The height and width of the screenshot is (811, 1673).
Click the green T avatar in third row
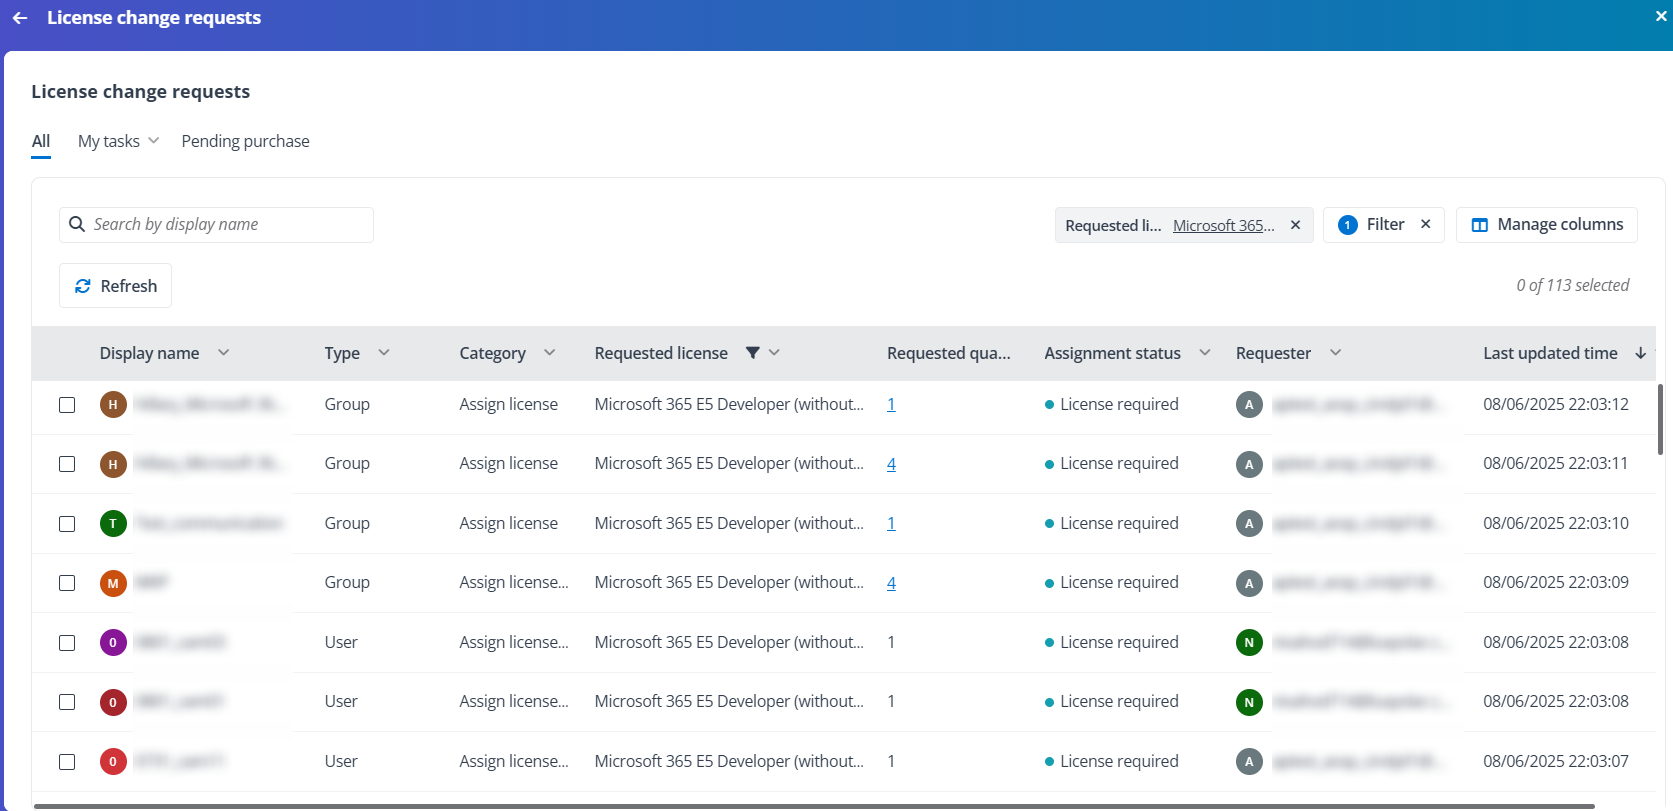(113, 523)
